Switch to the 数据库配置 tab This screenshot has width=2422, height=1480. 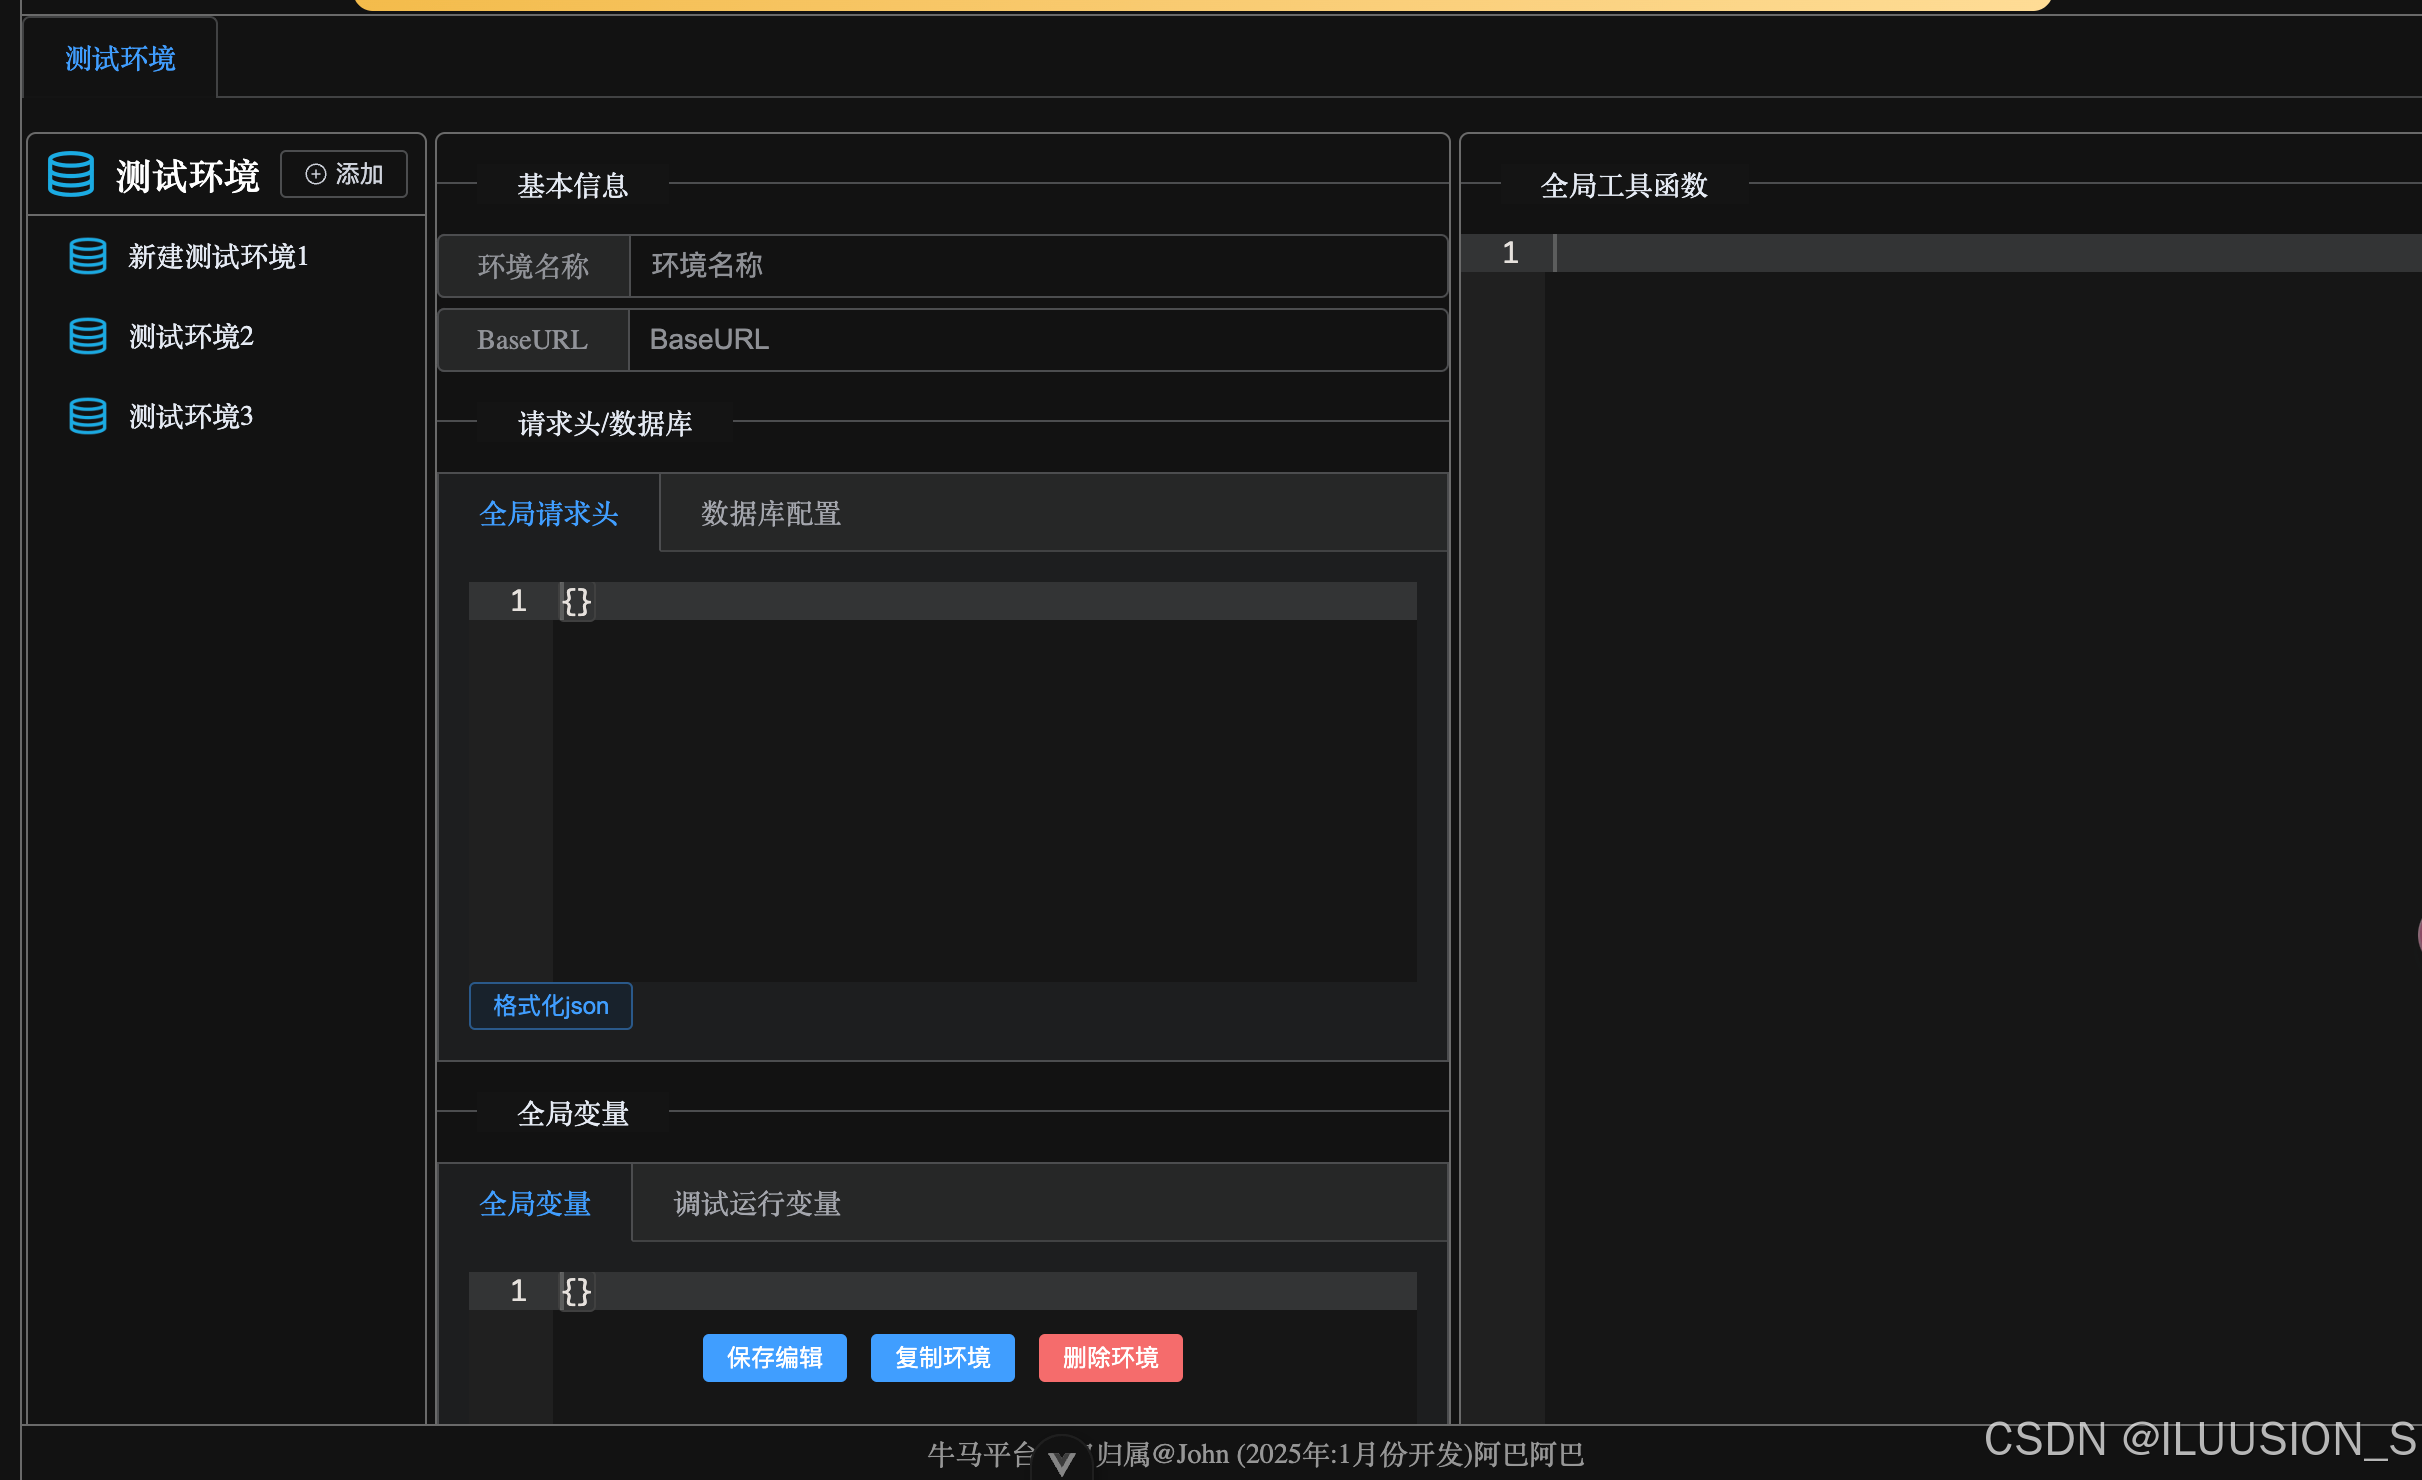770,513
